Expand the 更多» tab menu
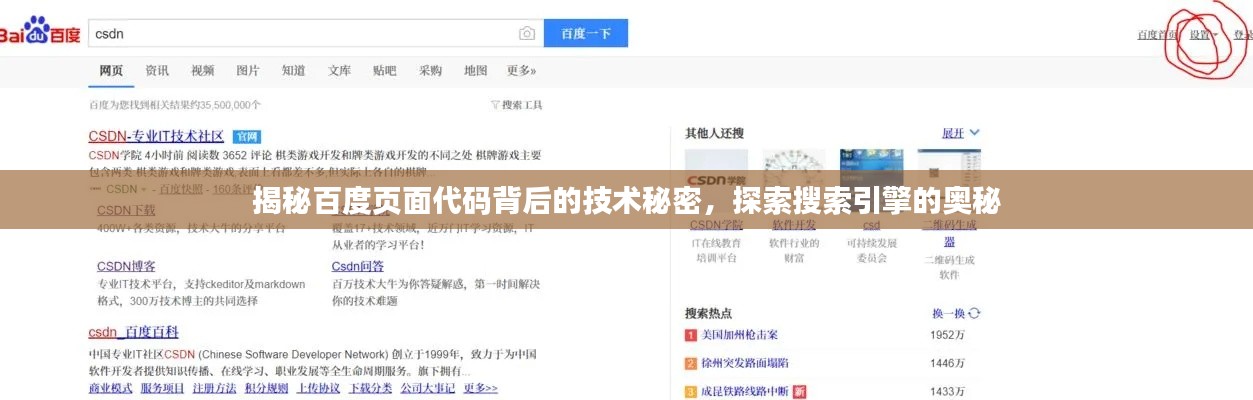Screen dimensions: 1253x400 click(x=521, y=70)
